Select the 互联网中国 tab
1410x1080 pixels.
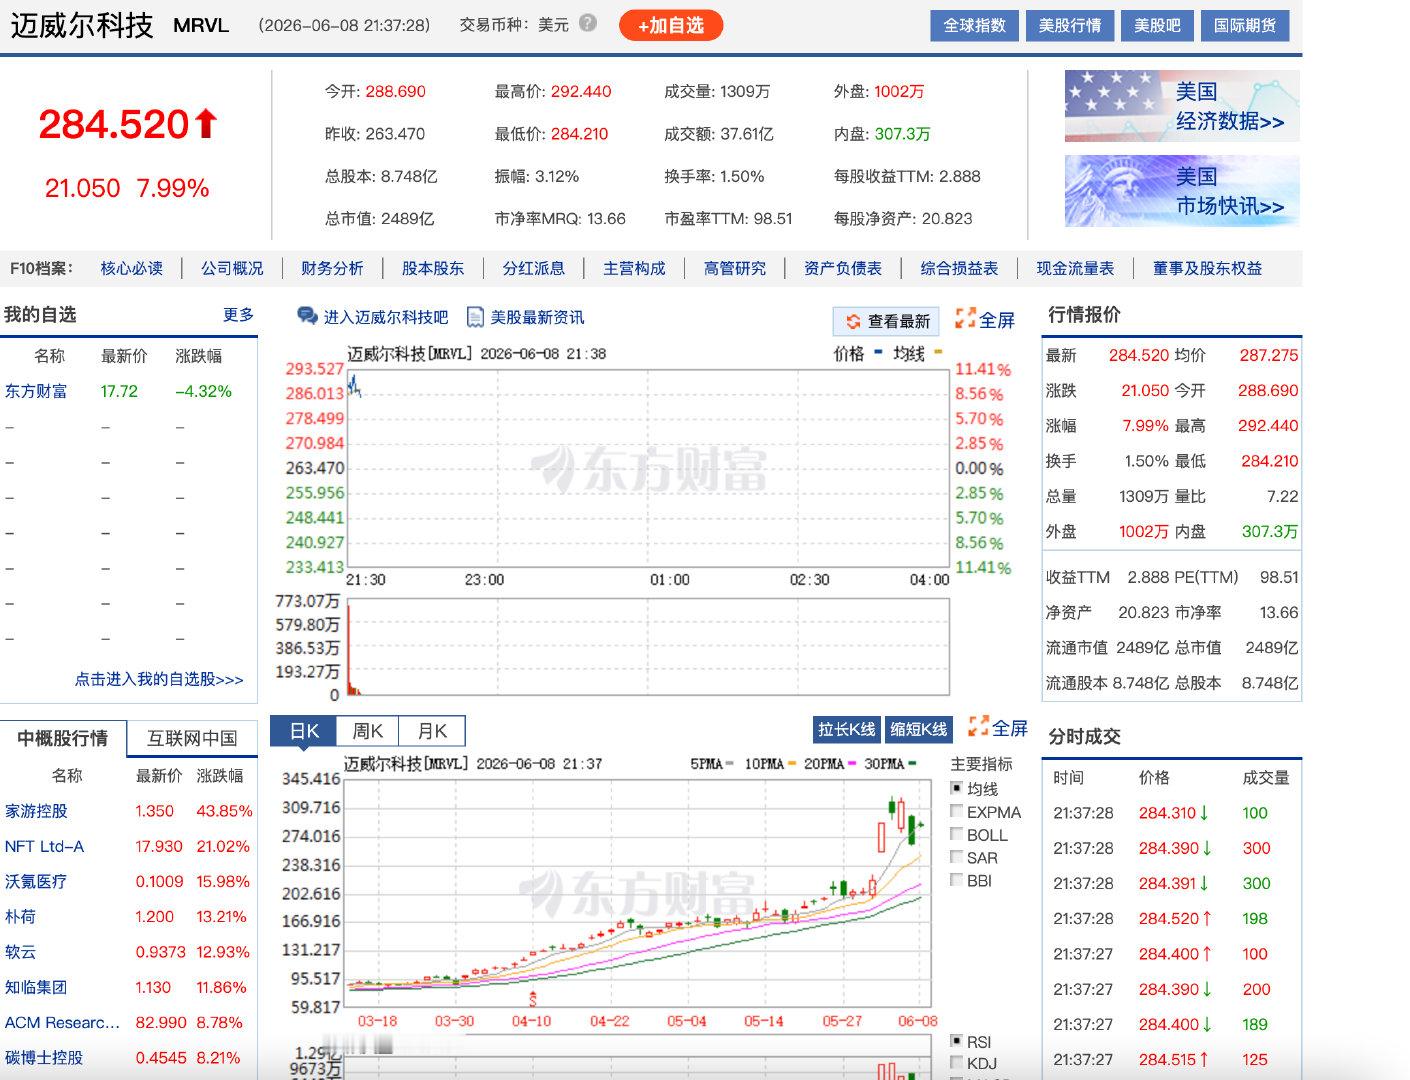pos(192,738)
